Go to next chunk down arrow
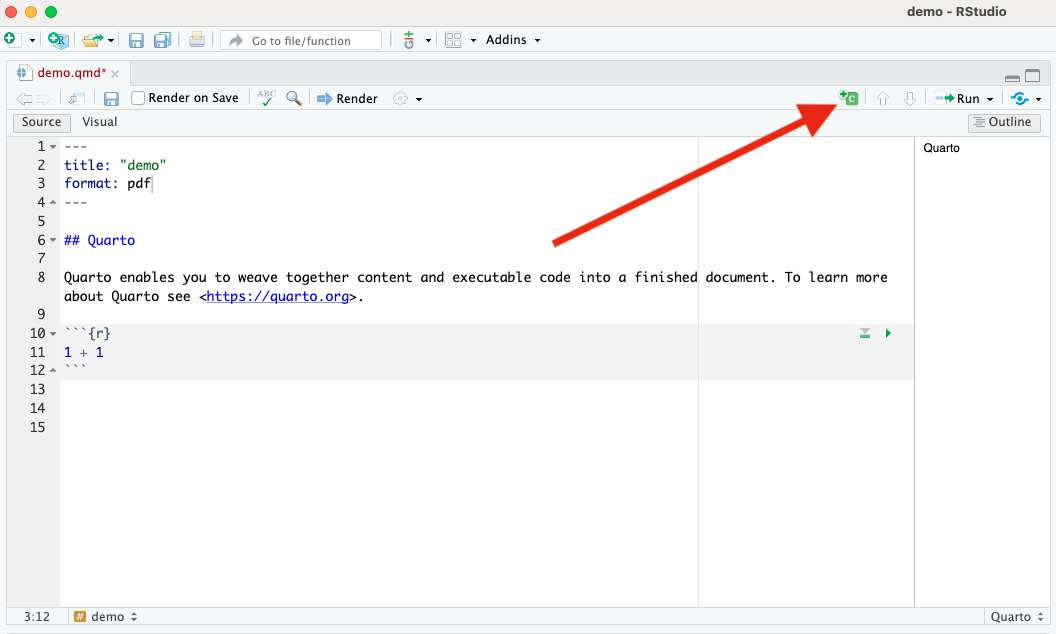This screenshot has height=634, width=1056. coord(910,98)
